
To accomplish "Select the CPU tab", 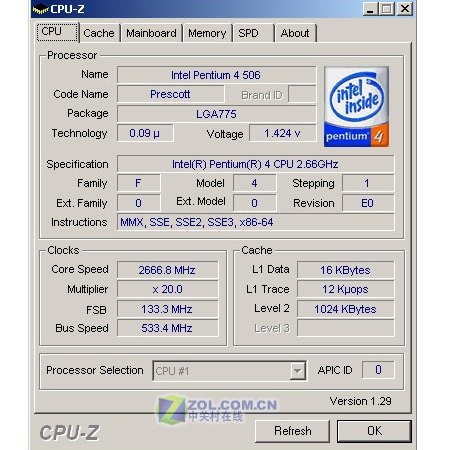I will pyautogui.click(x=57, y=32).
